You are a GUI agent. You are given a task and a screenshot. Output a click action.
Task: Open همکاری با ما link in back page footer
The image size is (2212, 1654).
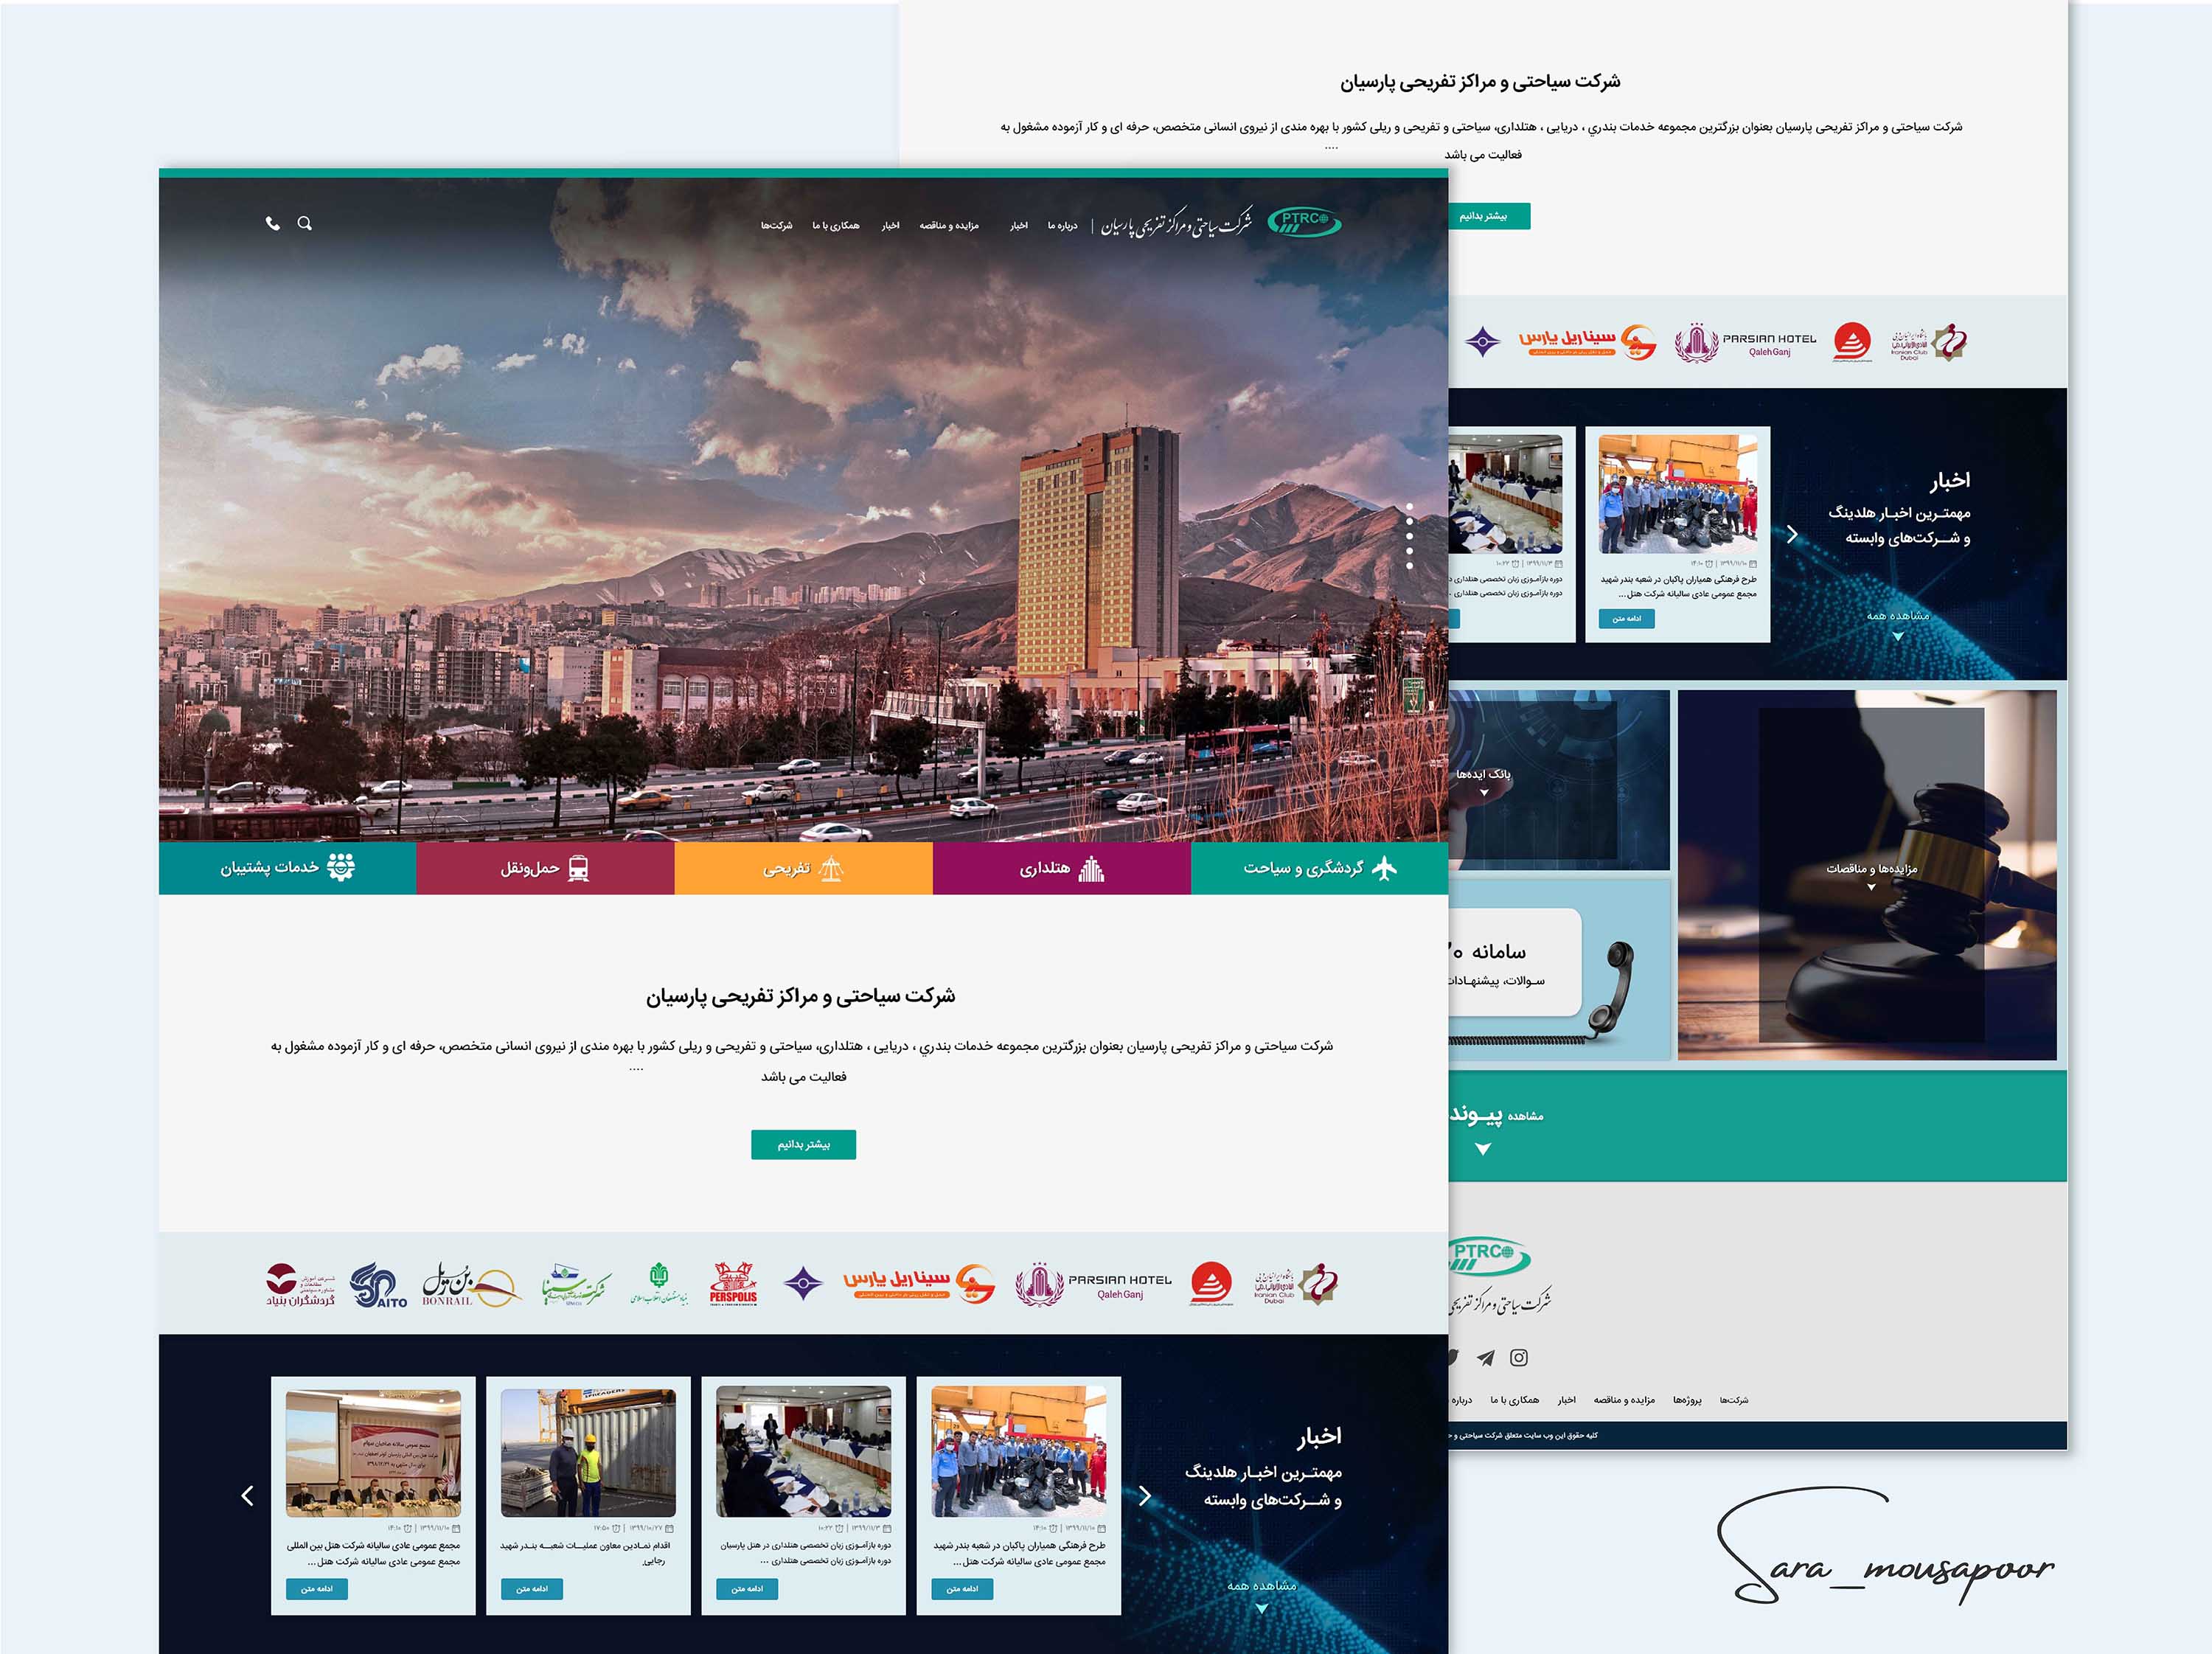[1515, 1400]
